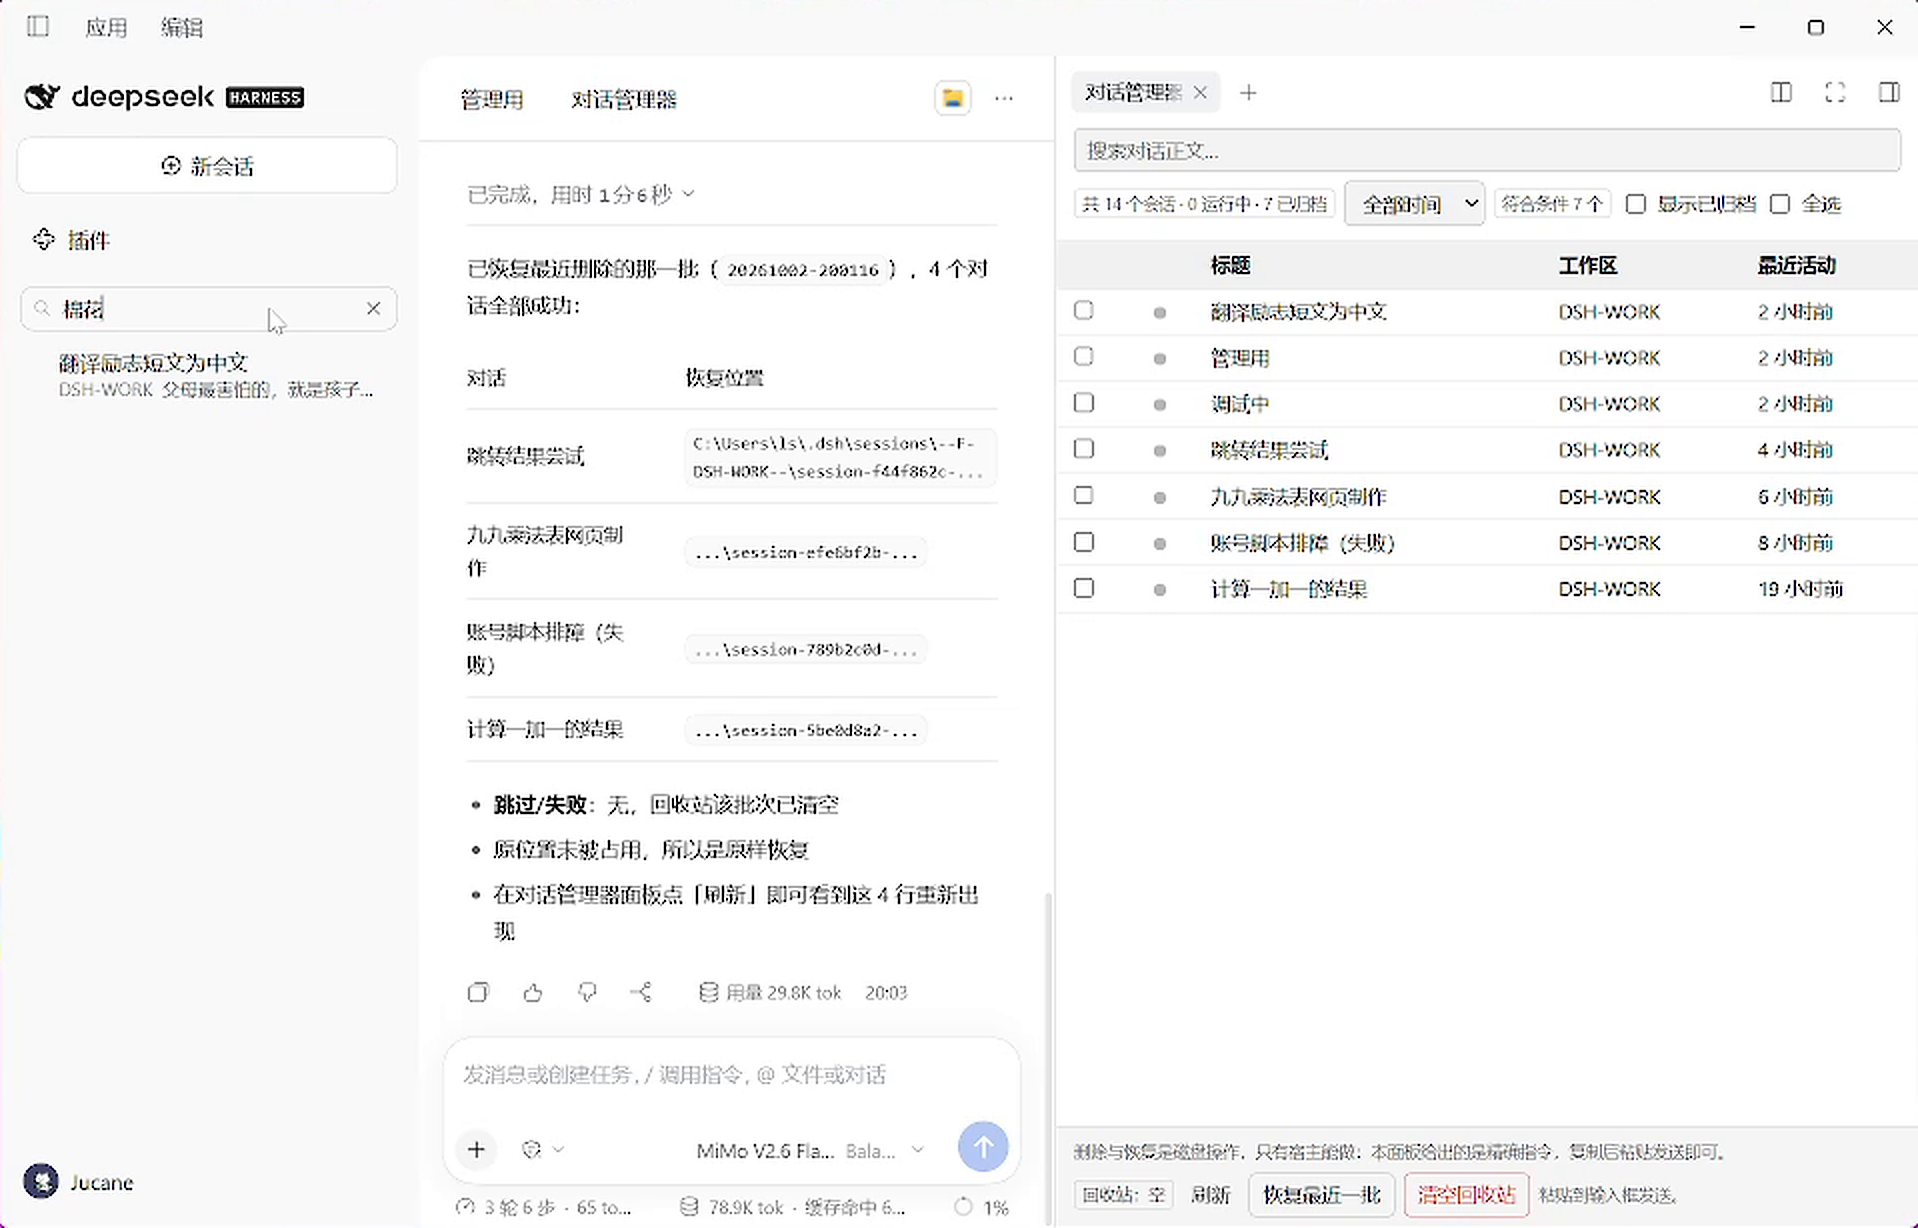Screen dimensions: 1918x1228
Task: Give the reply a thumbs up
Action: [x=533, y=992]
